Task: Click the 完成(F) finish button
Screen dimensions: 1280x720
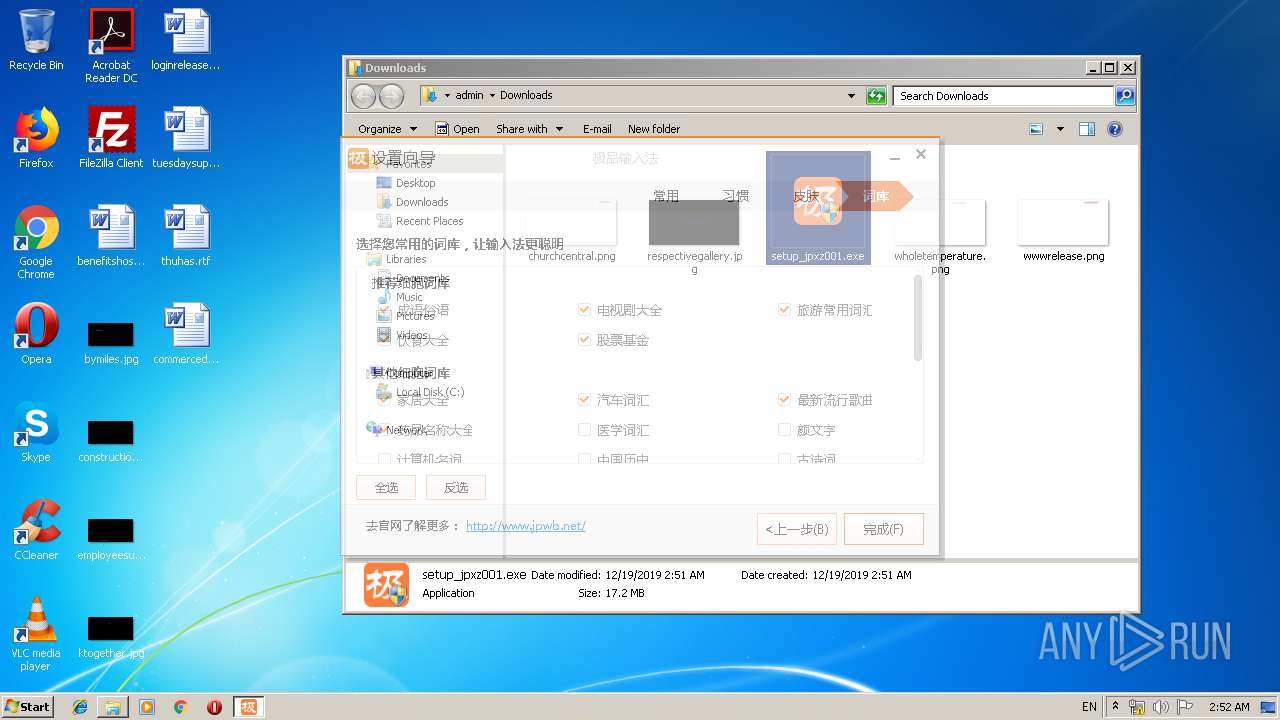Action: coord(883,529)
